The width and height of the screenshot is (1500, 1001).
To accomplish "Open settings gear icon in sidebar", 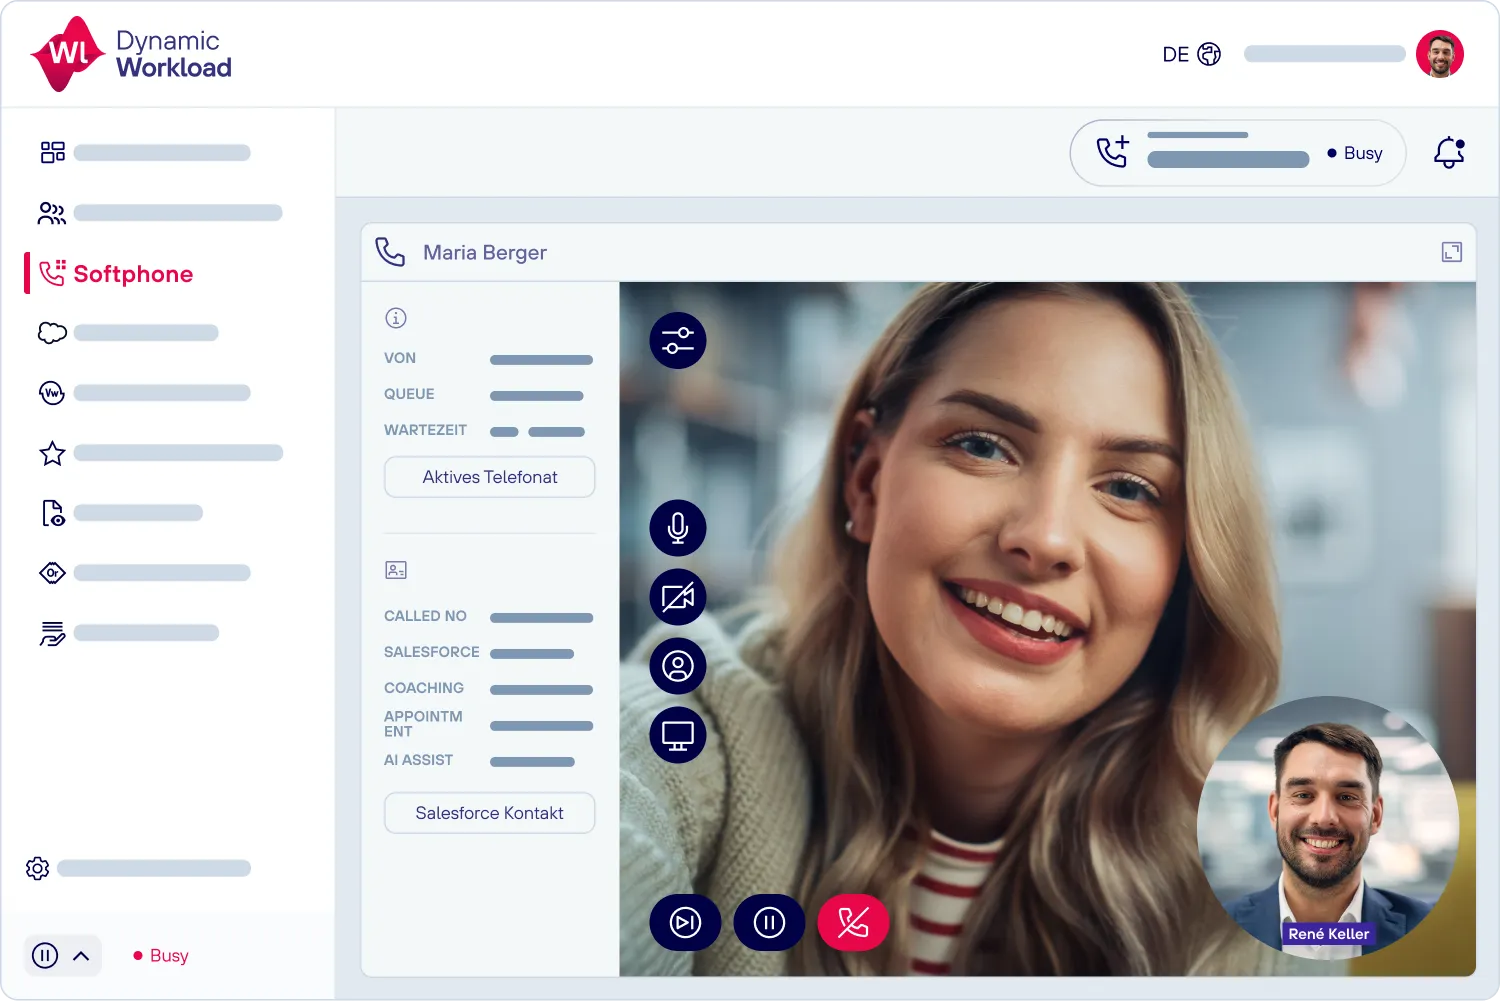I will (x=38, y=868).
